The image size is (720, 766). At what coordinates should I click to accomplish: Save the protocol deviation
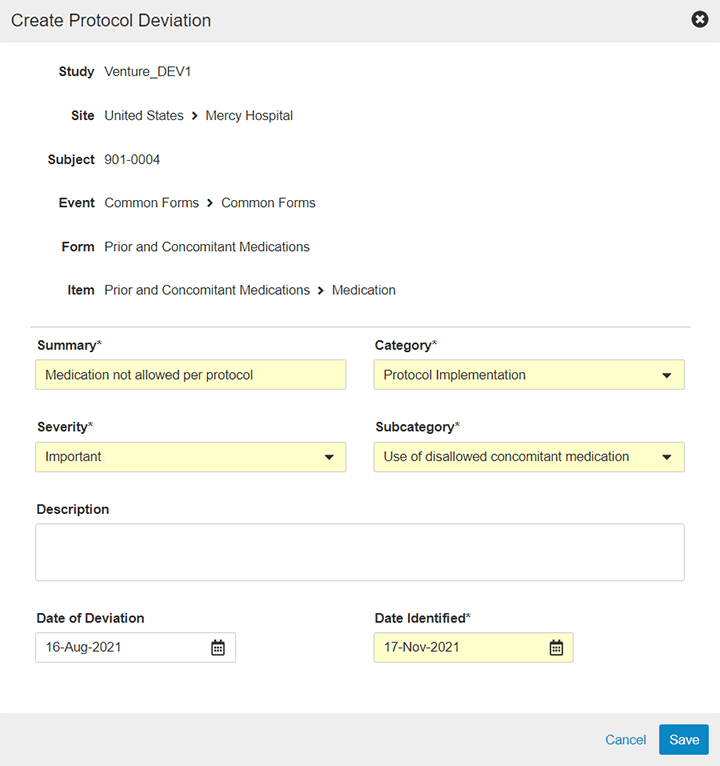click(684, 740)
